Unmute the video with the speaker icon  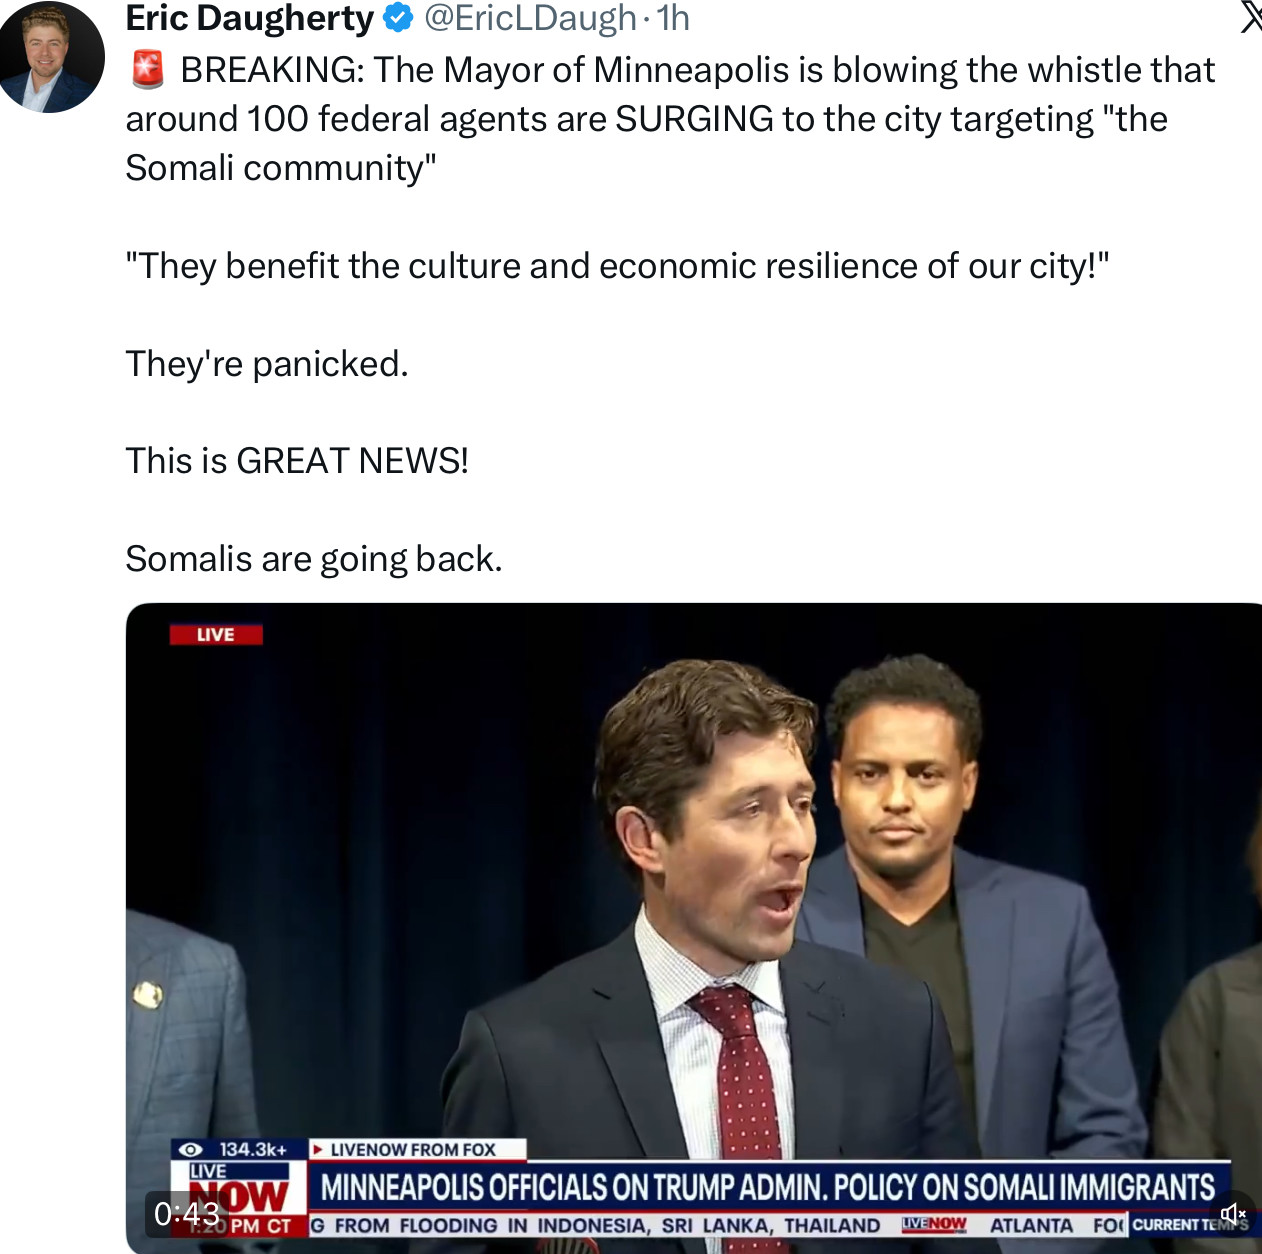pyautogui.click(x=1233, y=1214)
